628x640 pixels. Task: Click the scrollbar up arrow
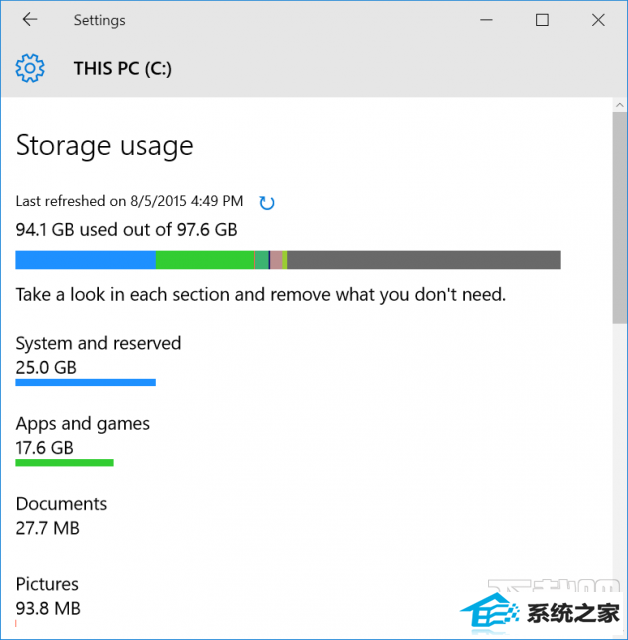[x=620, y=105]
